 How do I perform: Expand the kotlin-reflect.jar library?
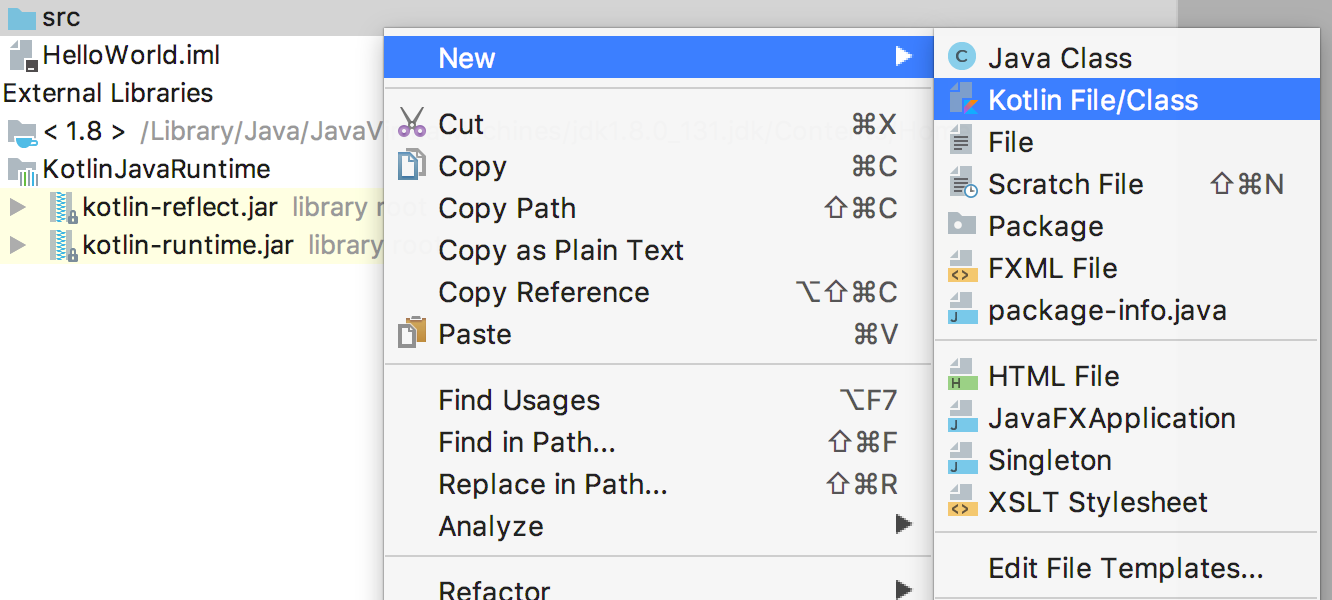(x=18, y=206)
